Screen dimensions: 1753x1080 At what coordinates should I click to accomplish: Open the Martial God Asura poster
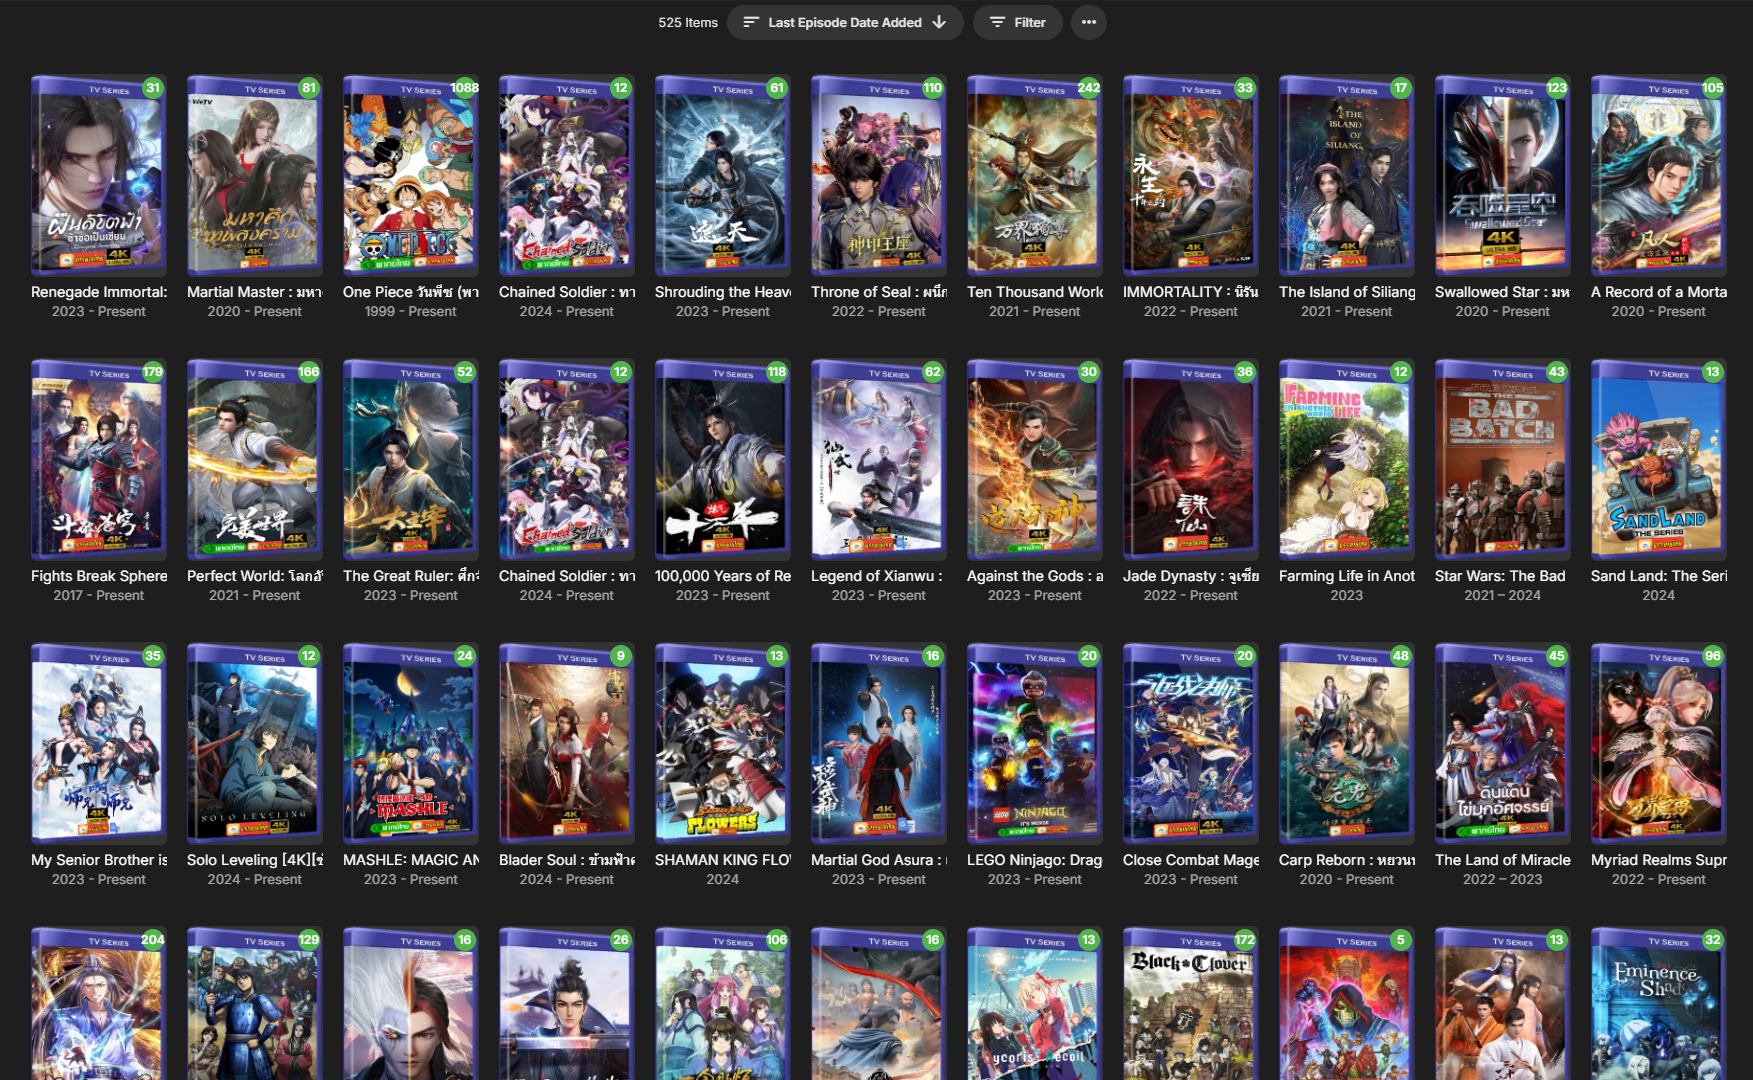coord(878,744)
